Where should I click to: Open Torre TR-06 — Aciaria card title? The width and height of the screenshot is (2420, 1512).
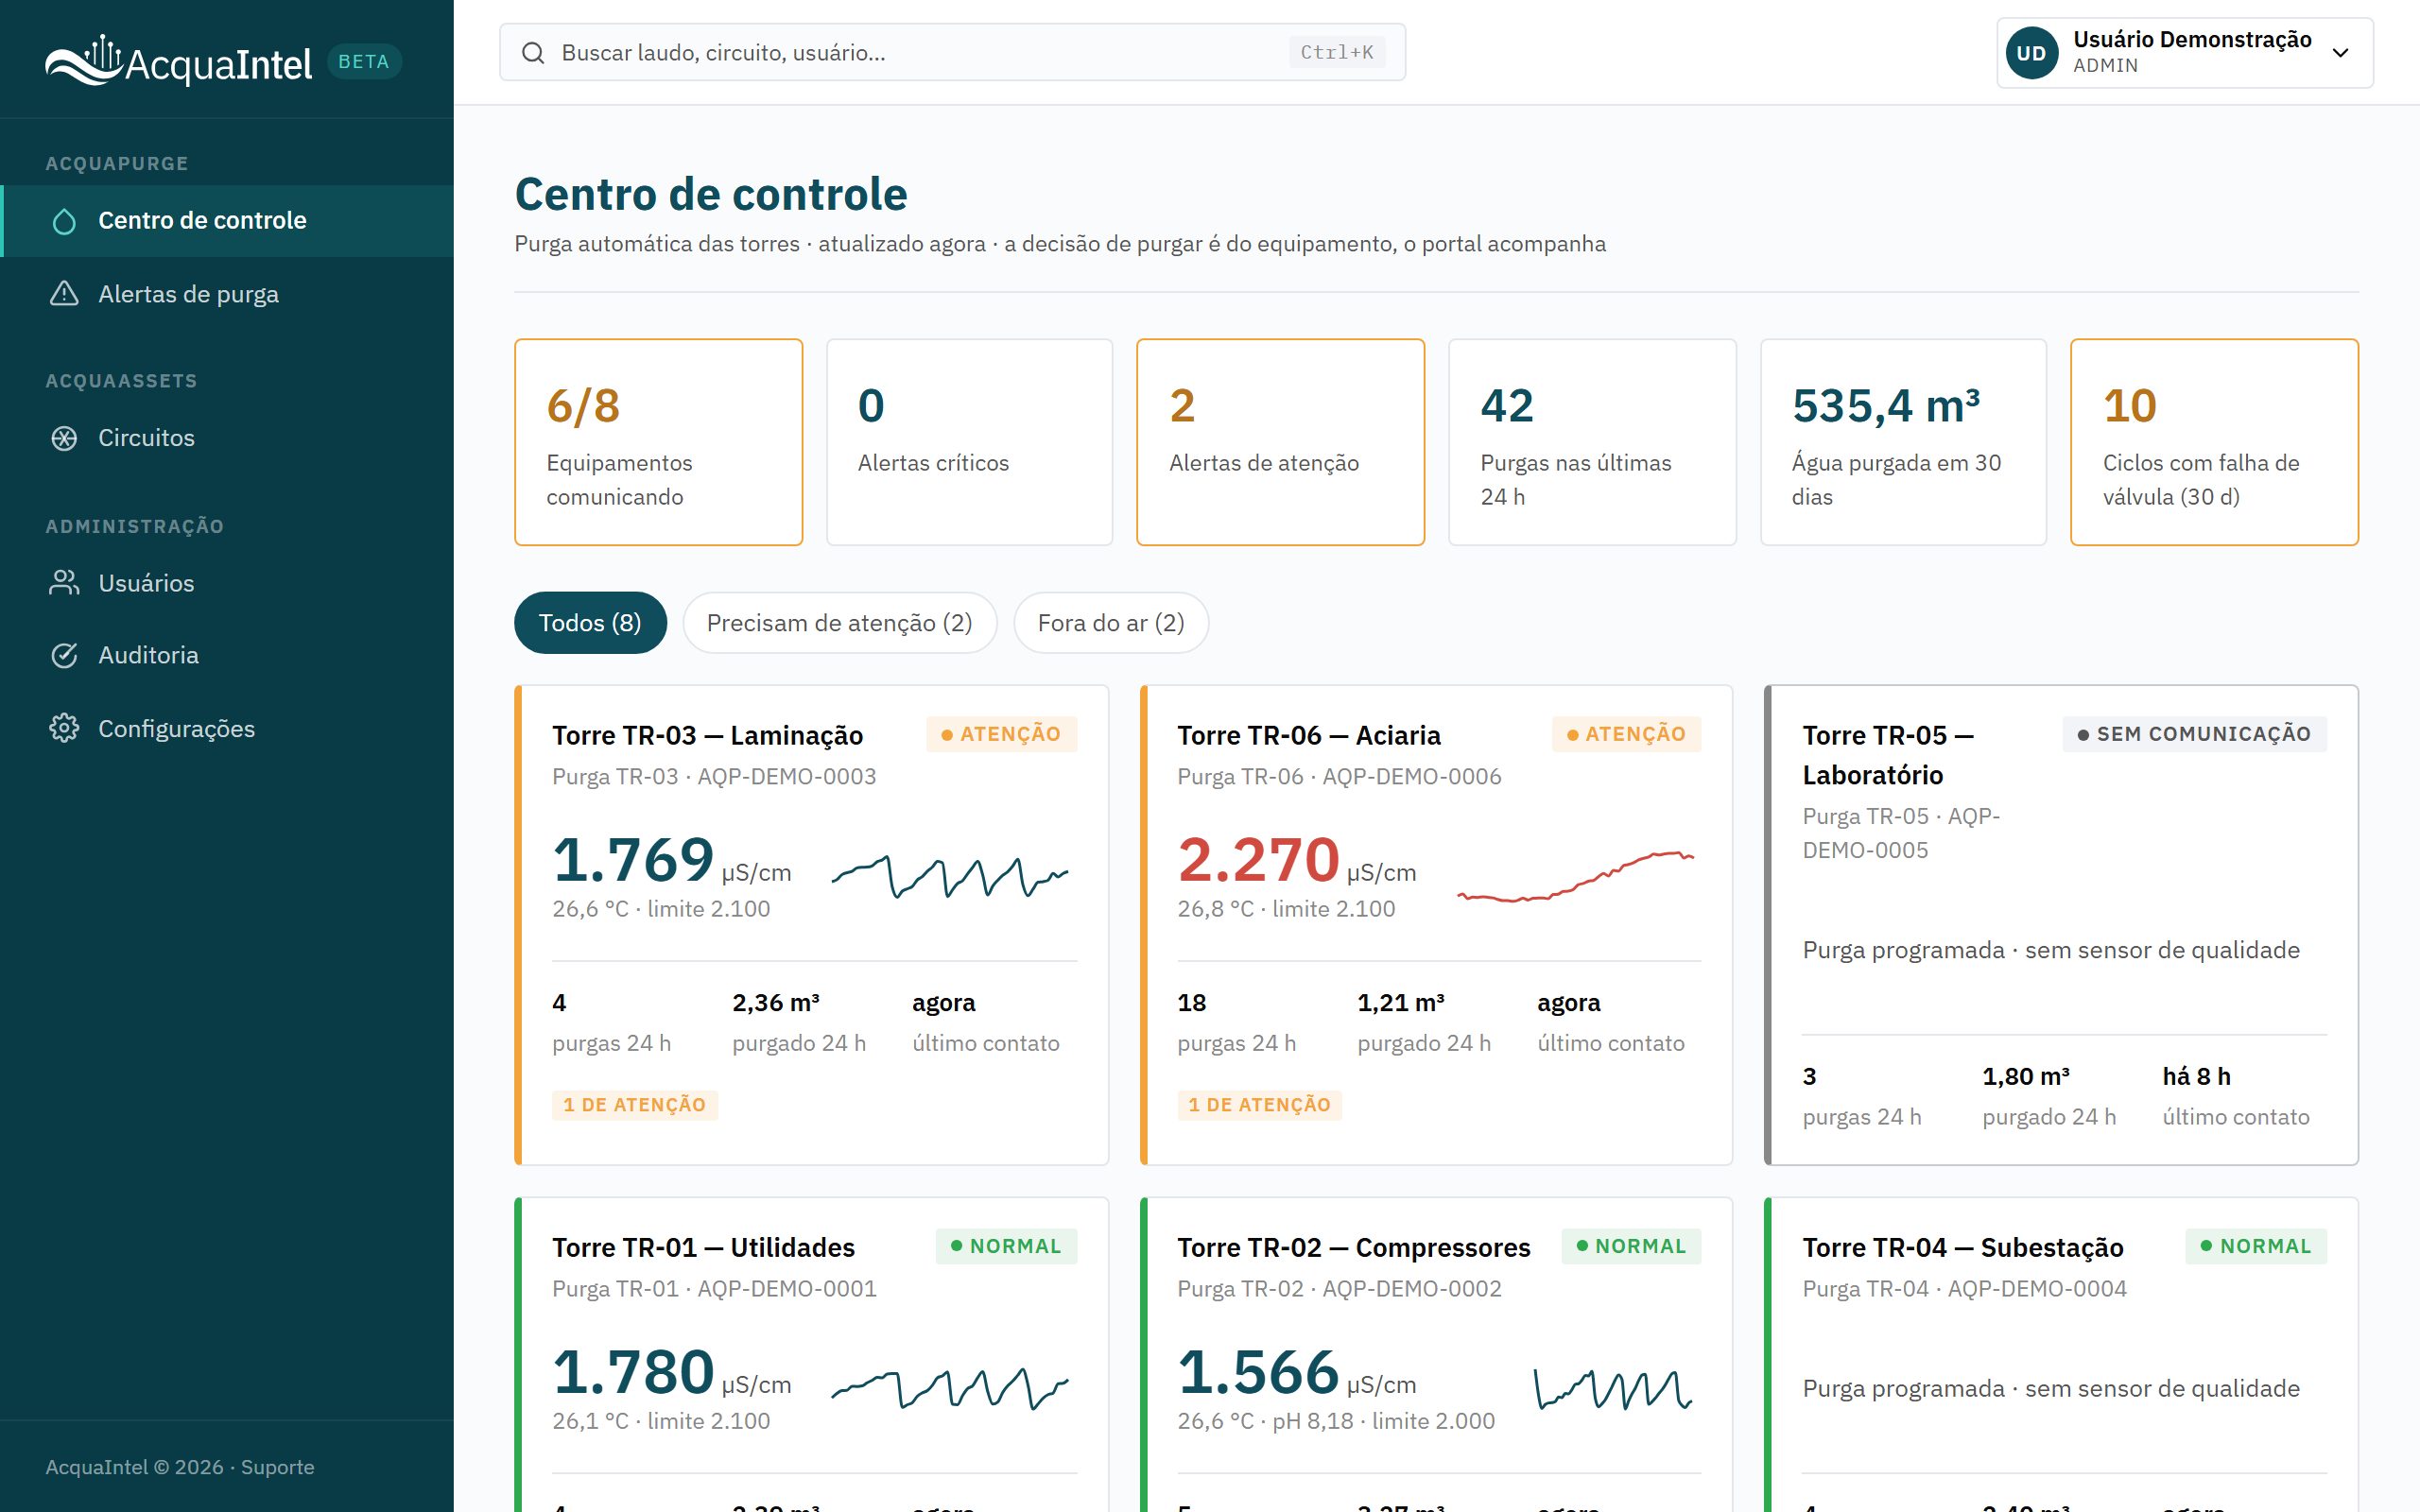pos(1308,735)
